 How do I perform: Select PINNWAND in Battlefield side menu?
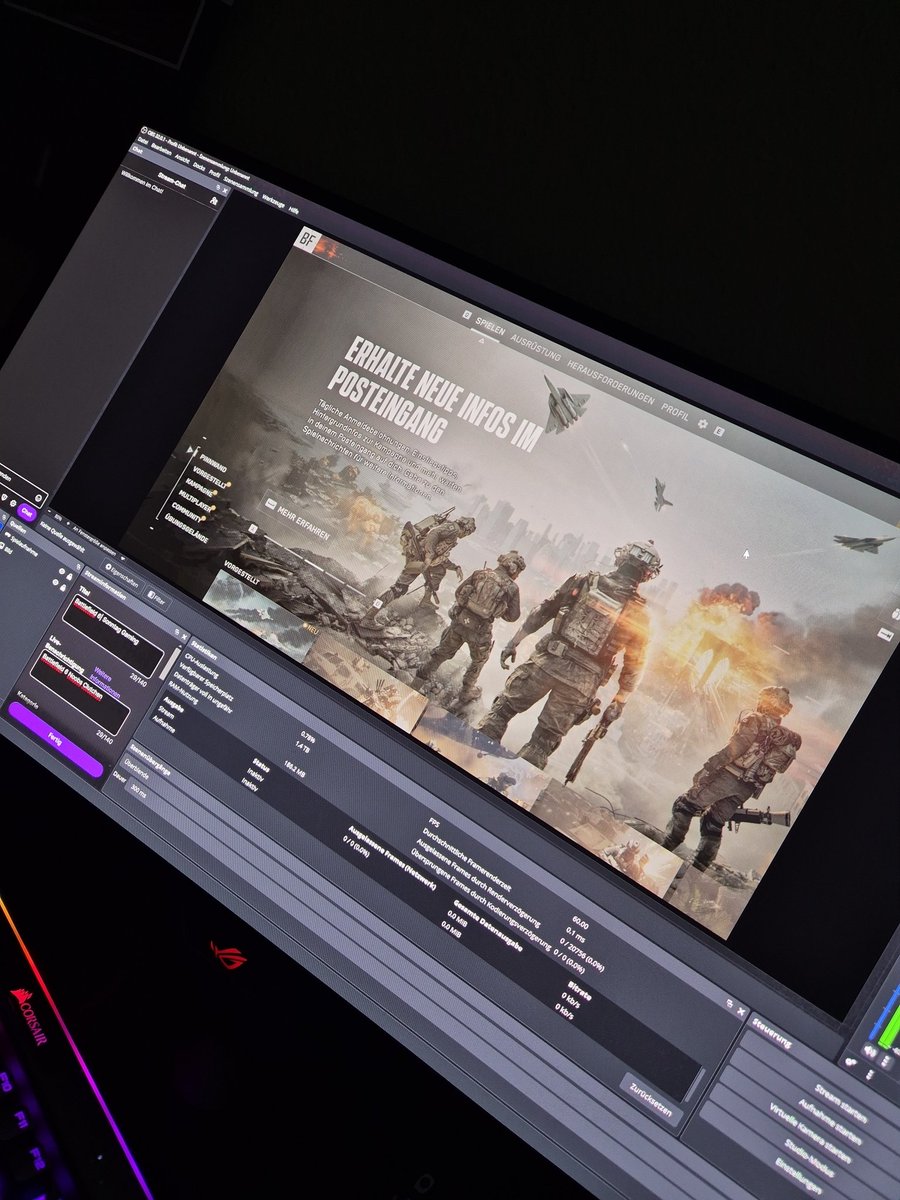pos(213,463)
